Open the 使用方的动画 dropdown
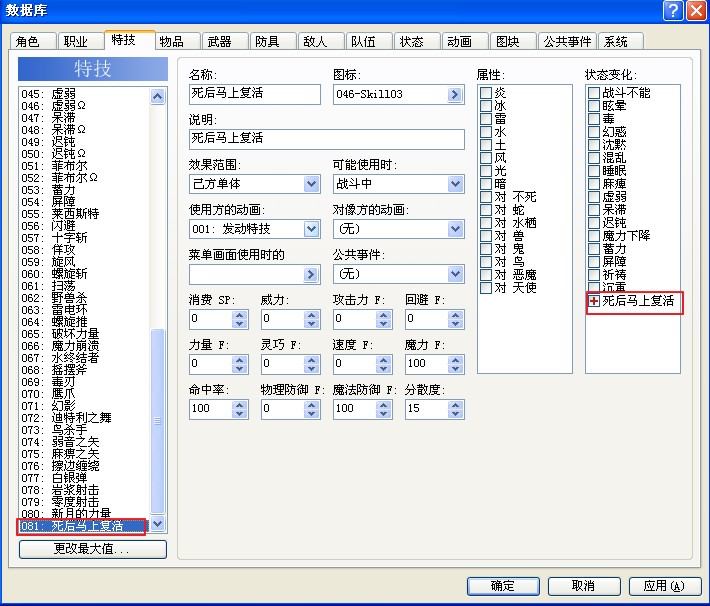 point(311,229)
